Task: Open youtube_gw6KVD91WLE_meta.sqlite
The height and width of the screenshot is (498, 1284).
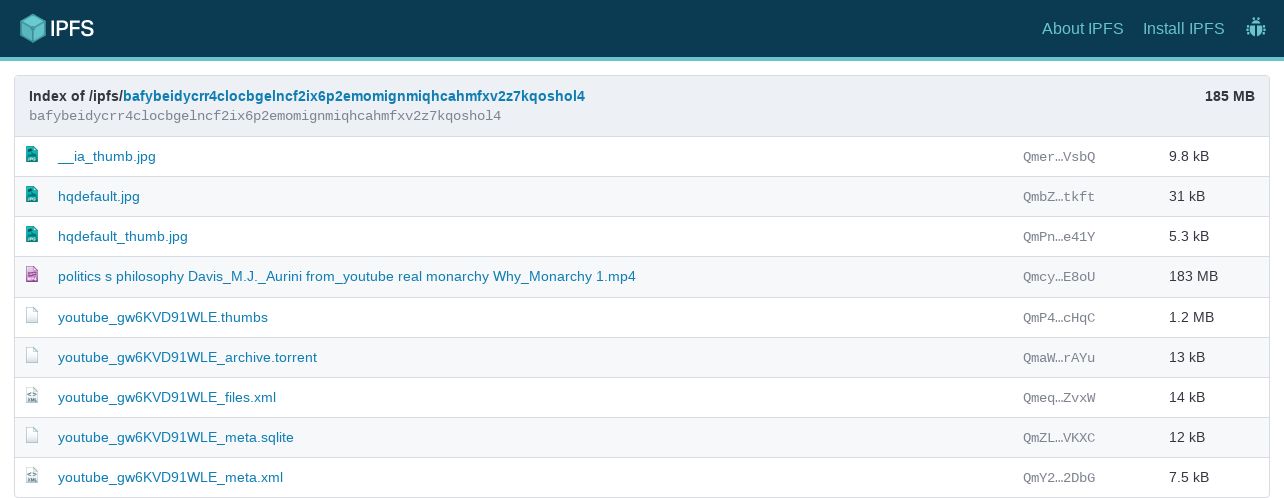Action: point(176,437)
